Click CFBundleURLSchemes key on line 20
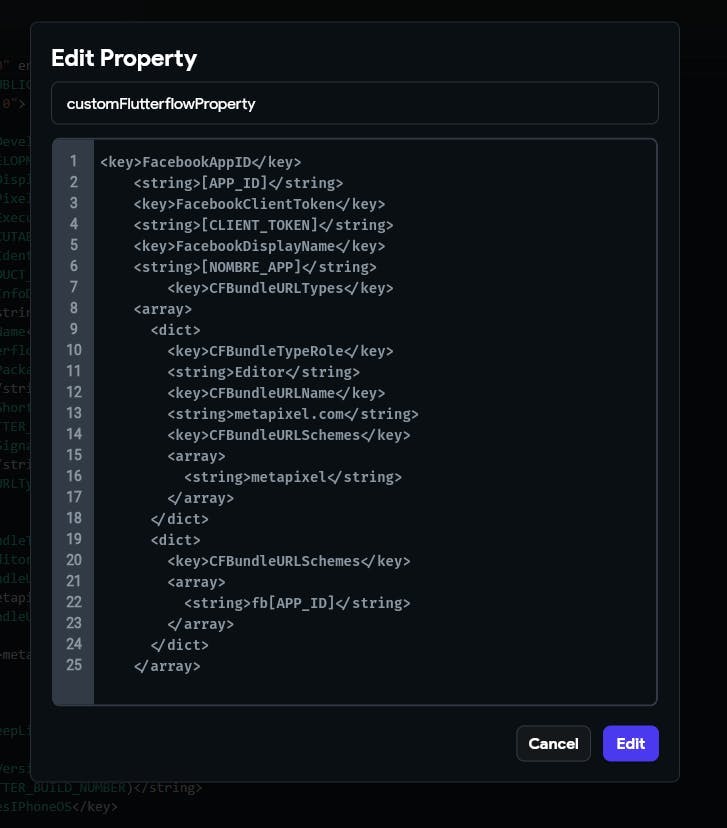This screenshot has width=727, height=828. [289, 561]
